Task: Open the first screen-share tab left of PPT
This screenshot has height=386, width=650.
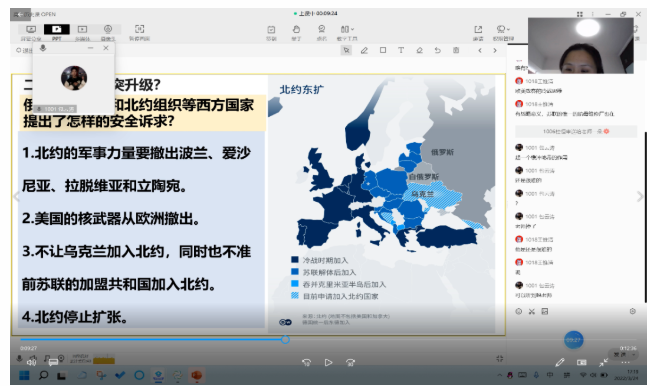Action: pos(31,32)
